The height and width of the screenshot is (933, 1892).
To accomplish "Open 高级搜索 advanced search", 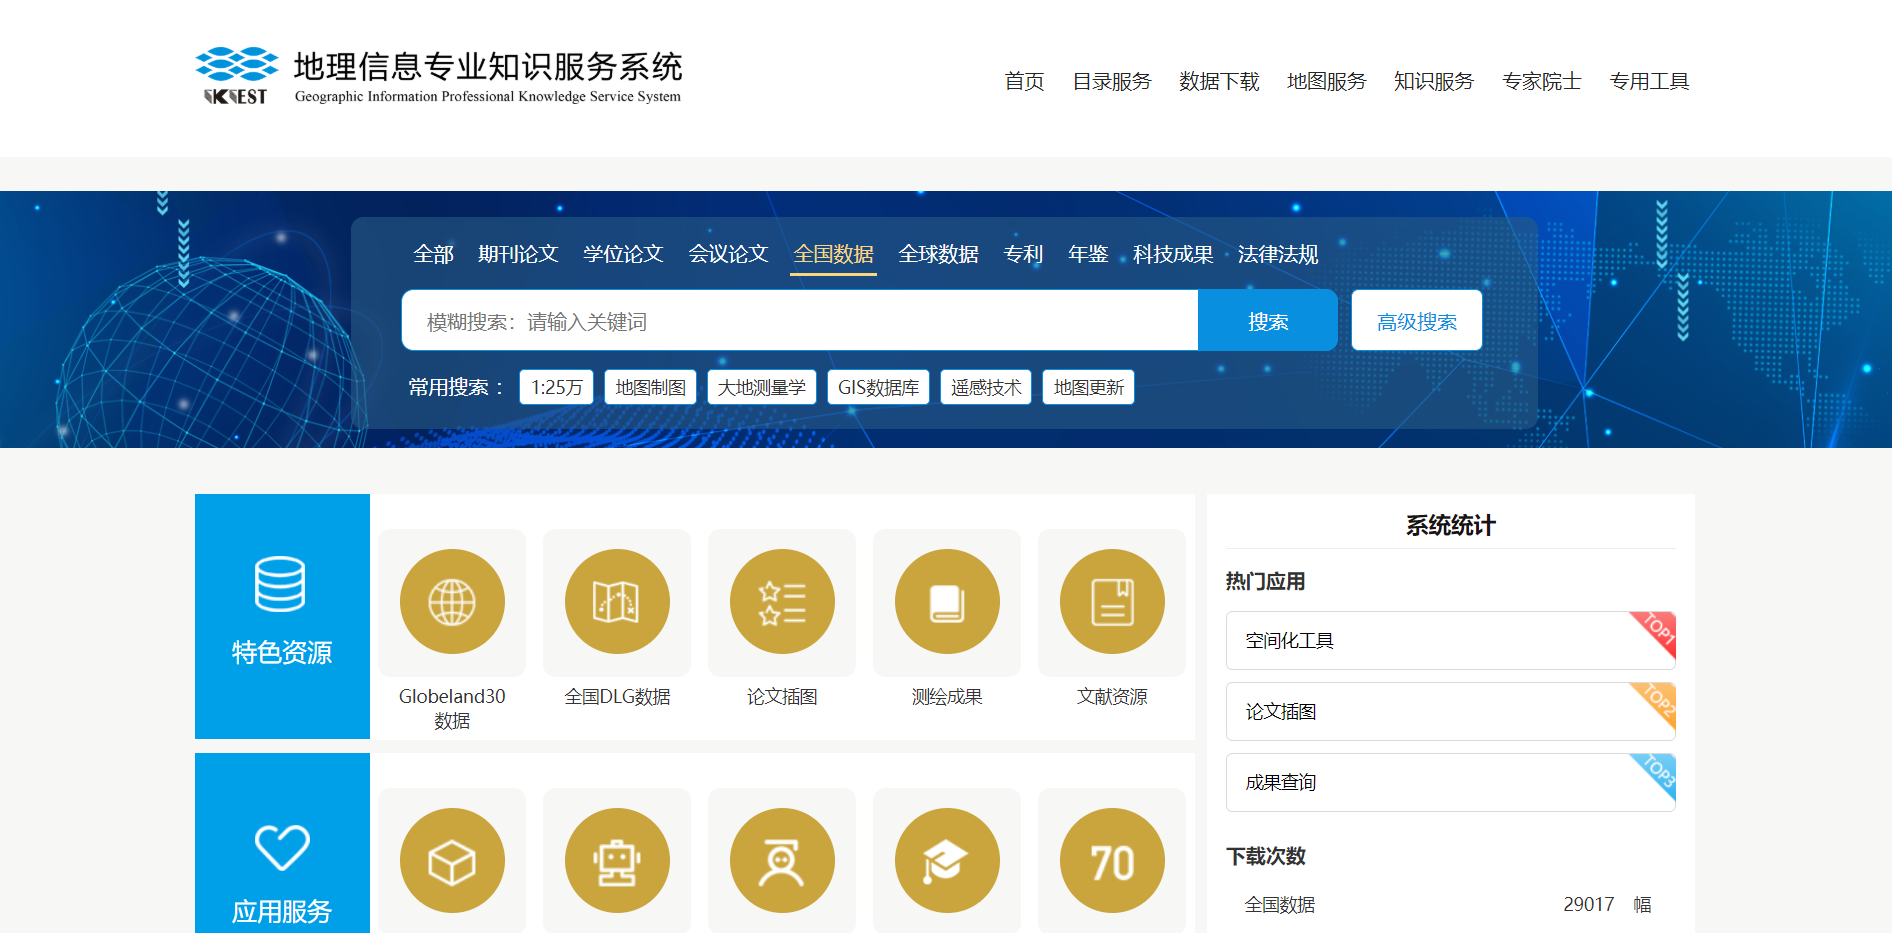I will 1416,321.
